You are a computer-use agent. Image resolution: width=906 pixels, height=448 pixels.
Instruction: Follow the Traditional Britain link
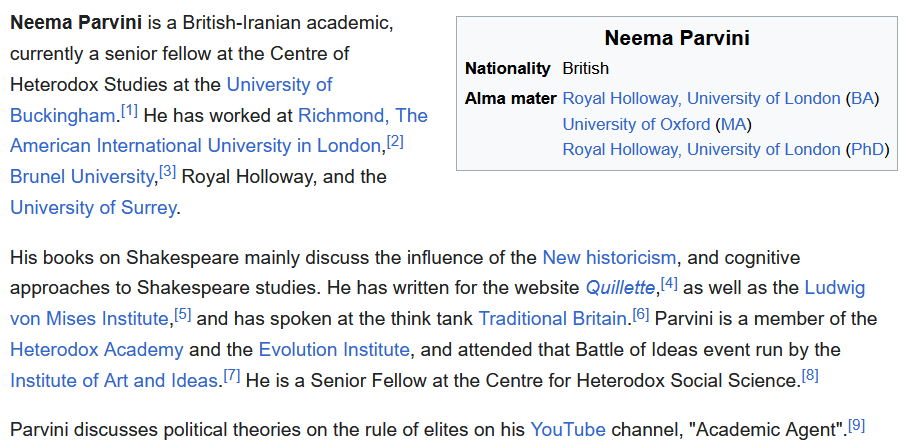coord(553,319)
